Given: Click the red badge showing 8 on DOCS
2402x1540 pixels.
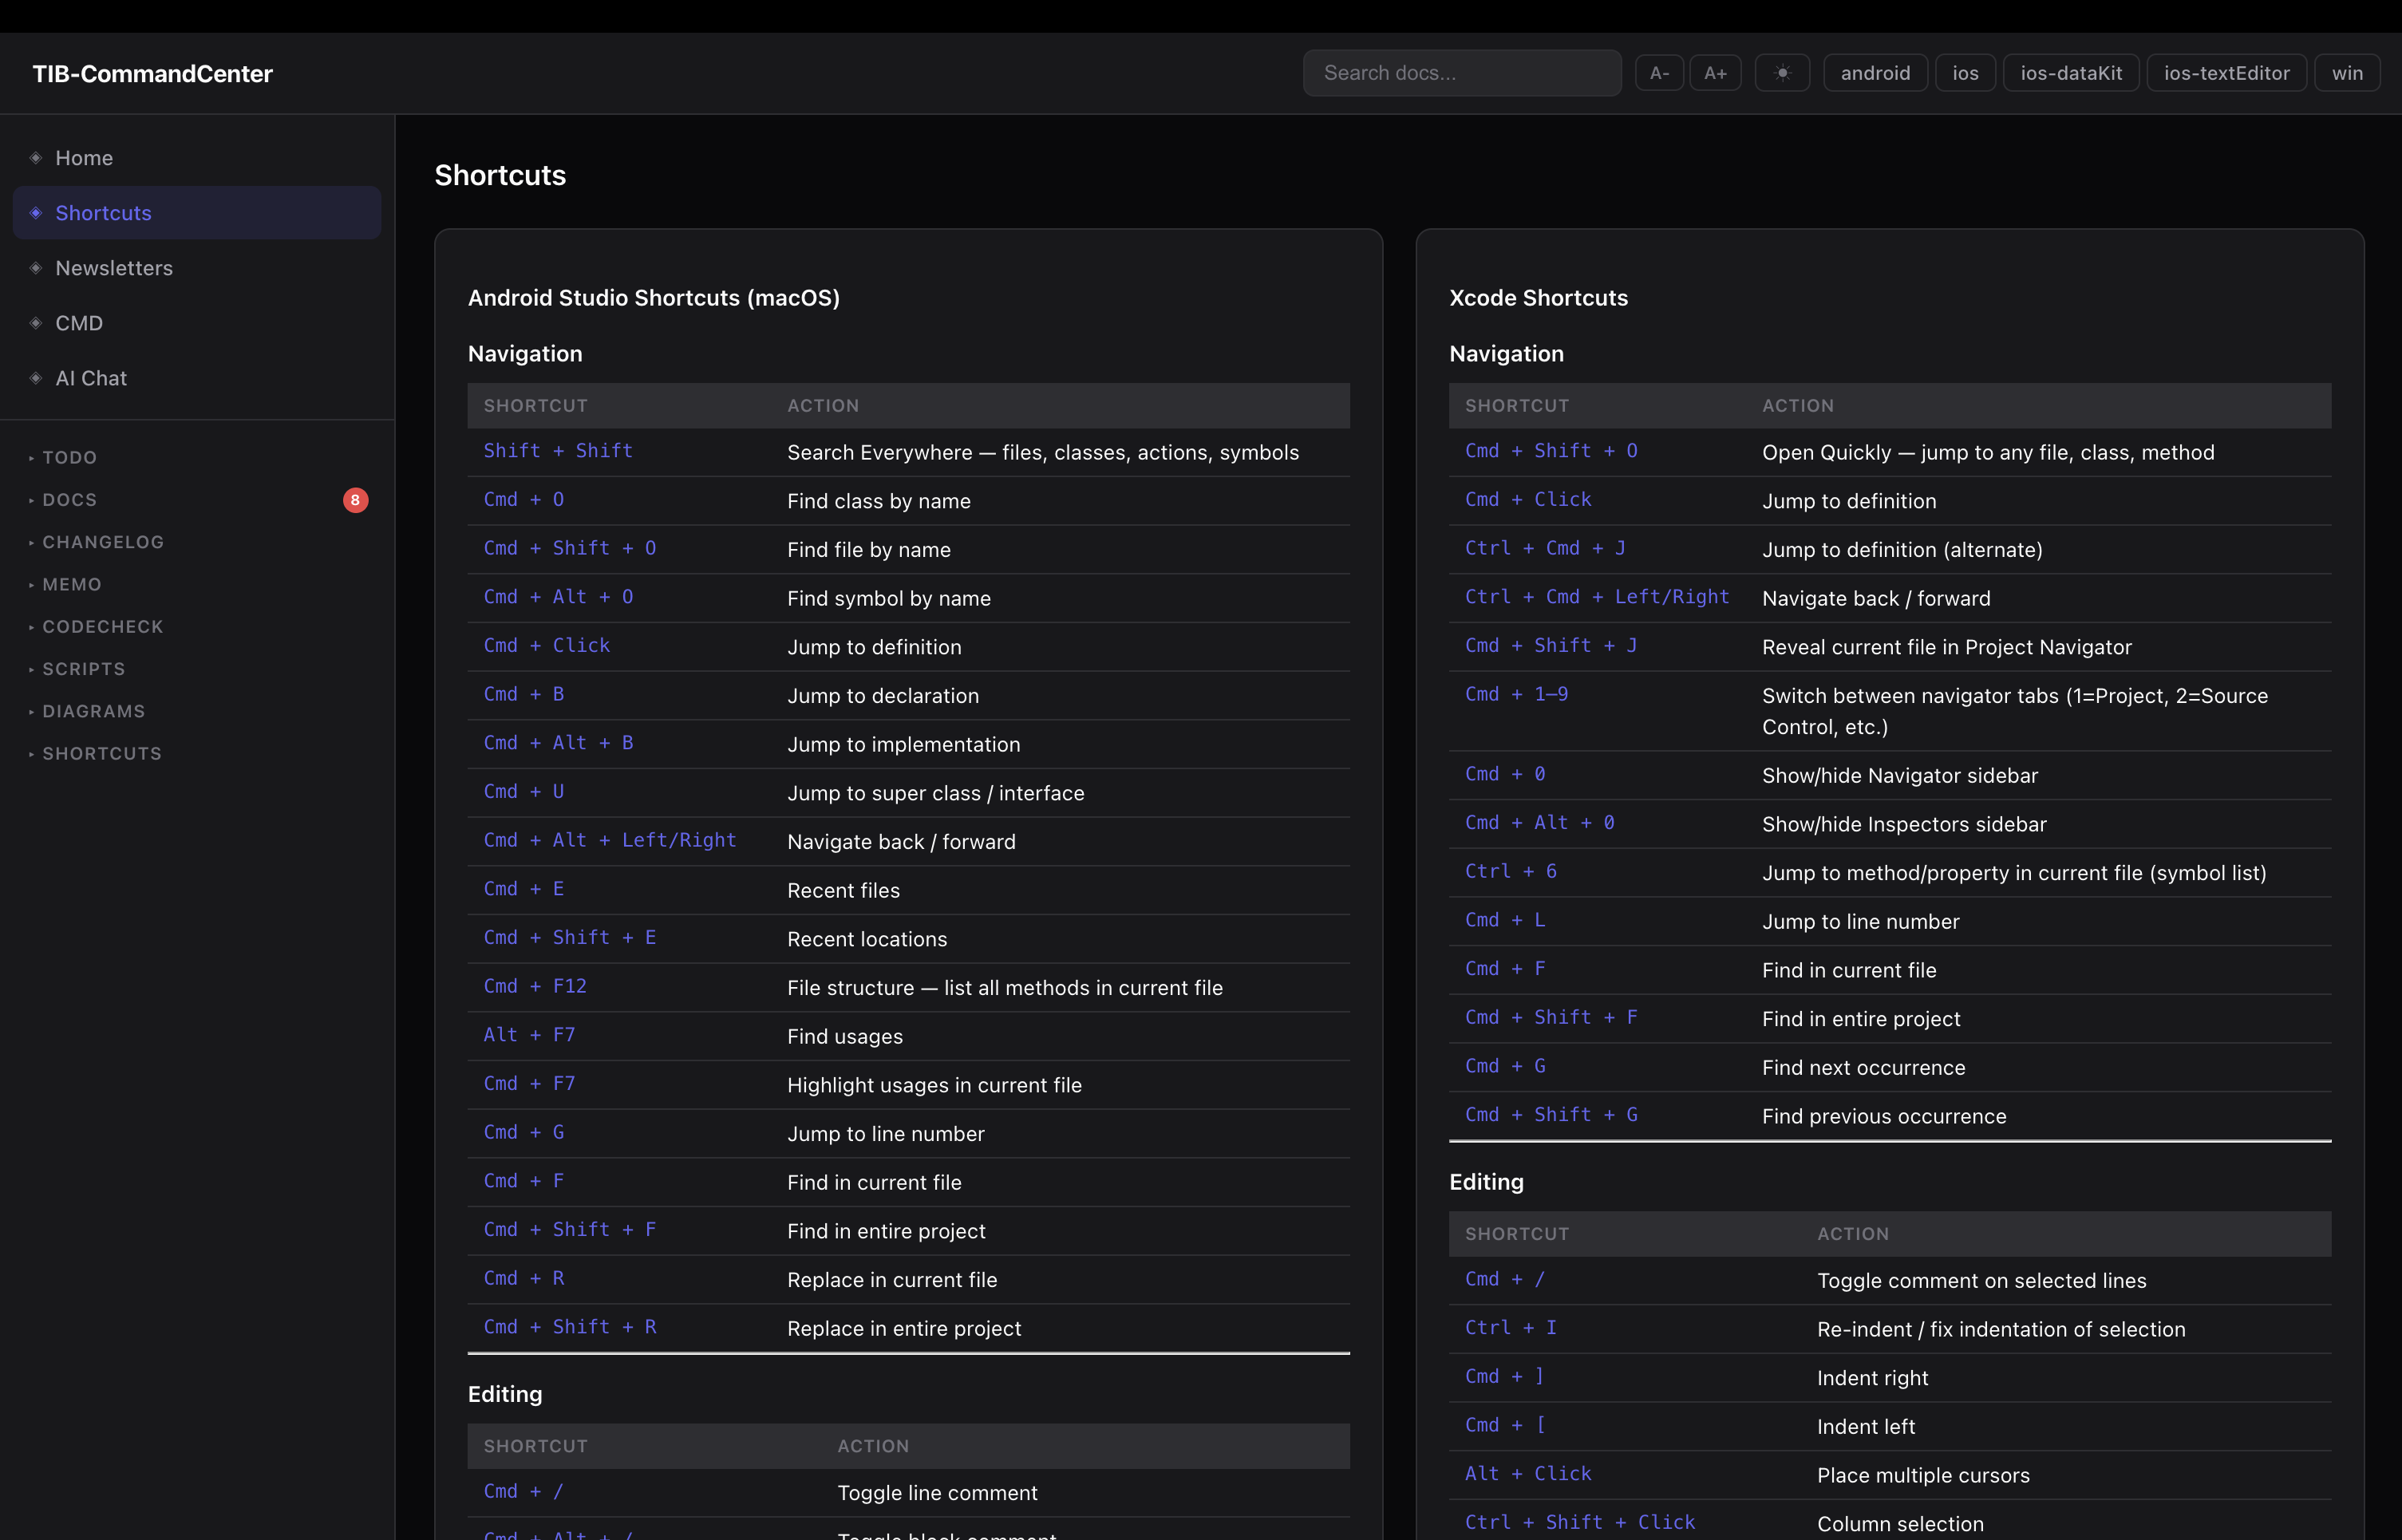Looking at the screenshot, I should coord(355,500).
